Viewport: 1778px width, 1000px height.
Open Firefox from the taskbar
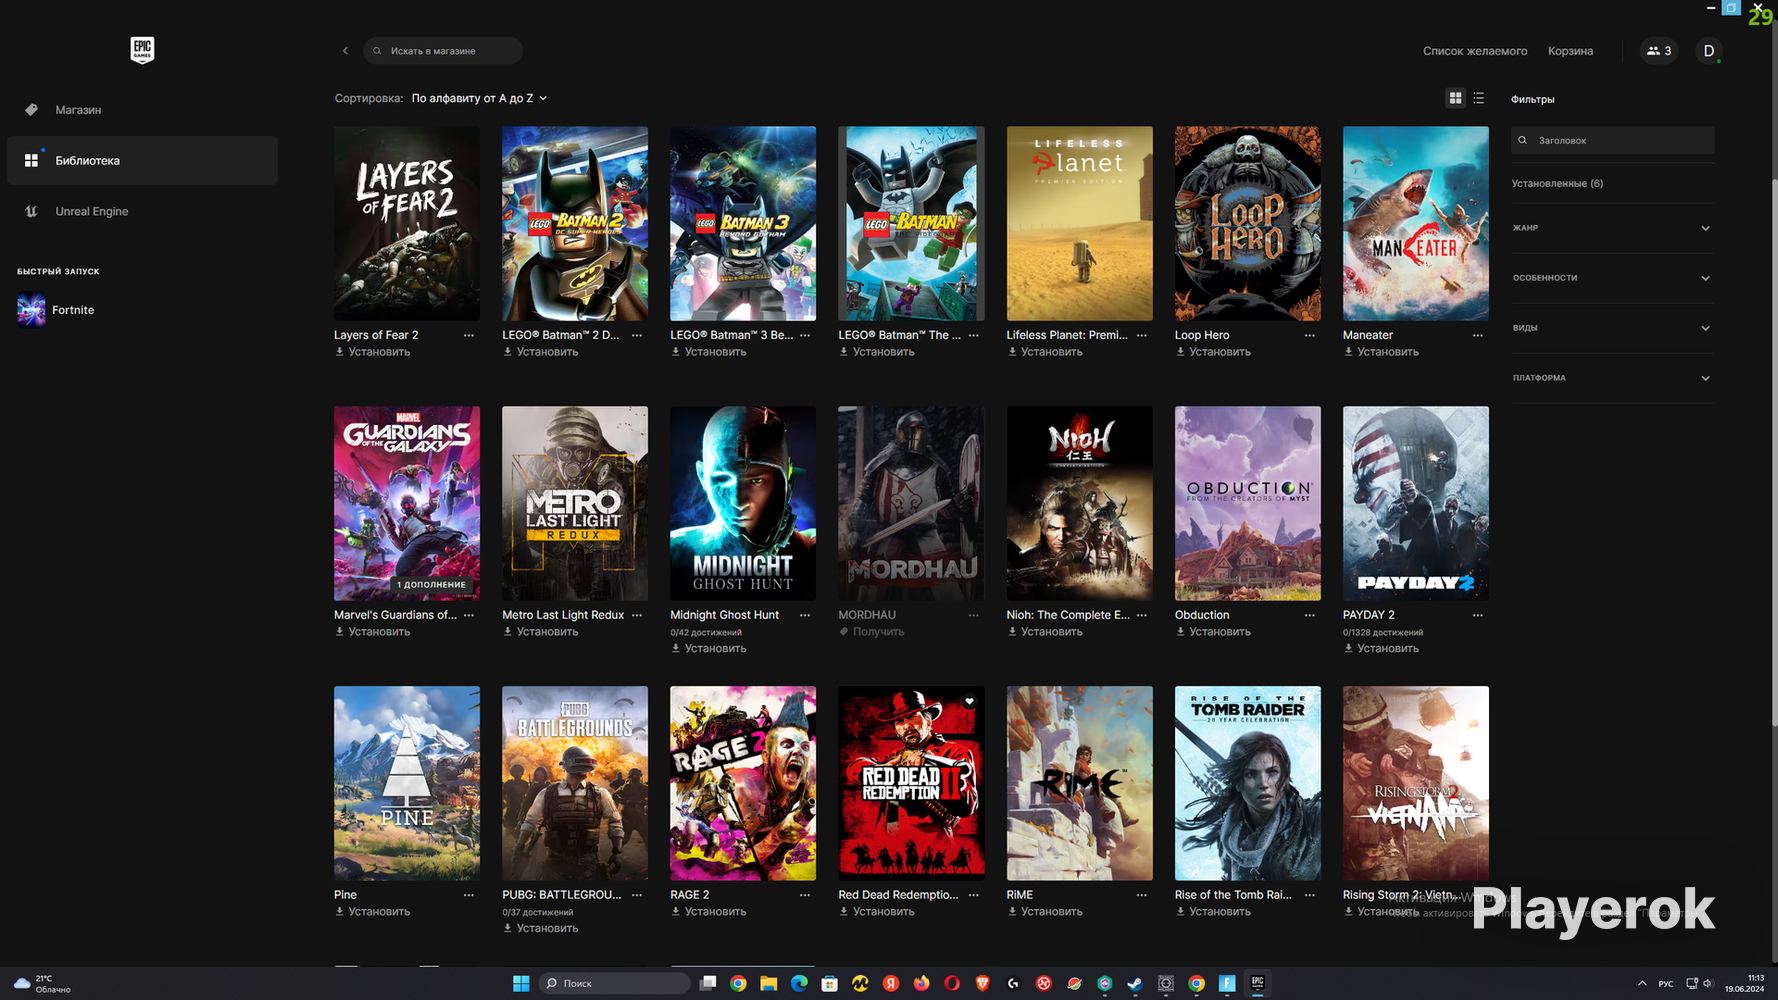921,983
